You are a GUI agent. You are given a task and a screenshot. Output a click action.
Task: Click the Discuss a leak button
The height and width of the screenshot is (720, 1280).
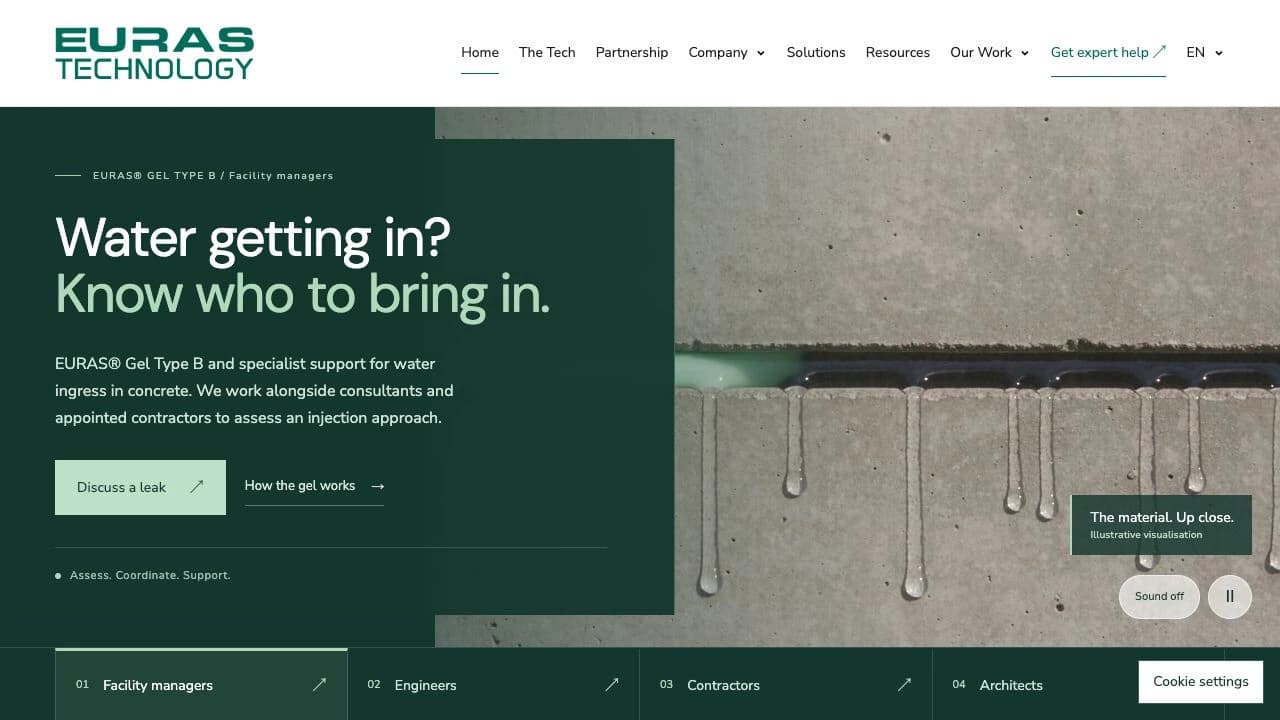140,487
